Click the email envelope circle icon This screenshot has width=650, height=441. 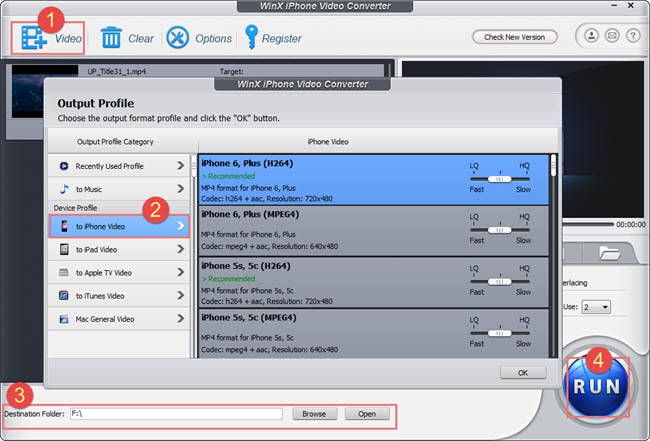(612, 36)
